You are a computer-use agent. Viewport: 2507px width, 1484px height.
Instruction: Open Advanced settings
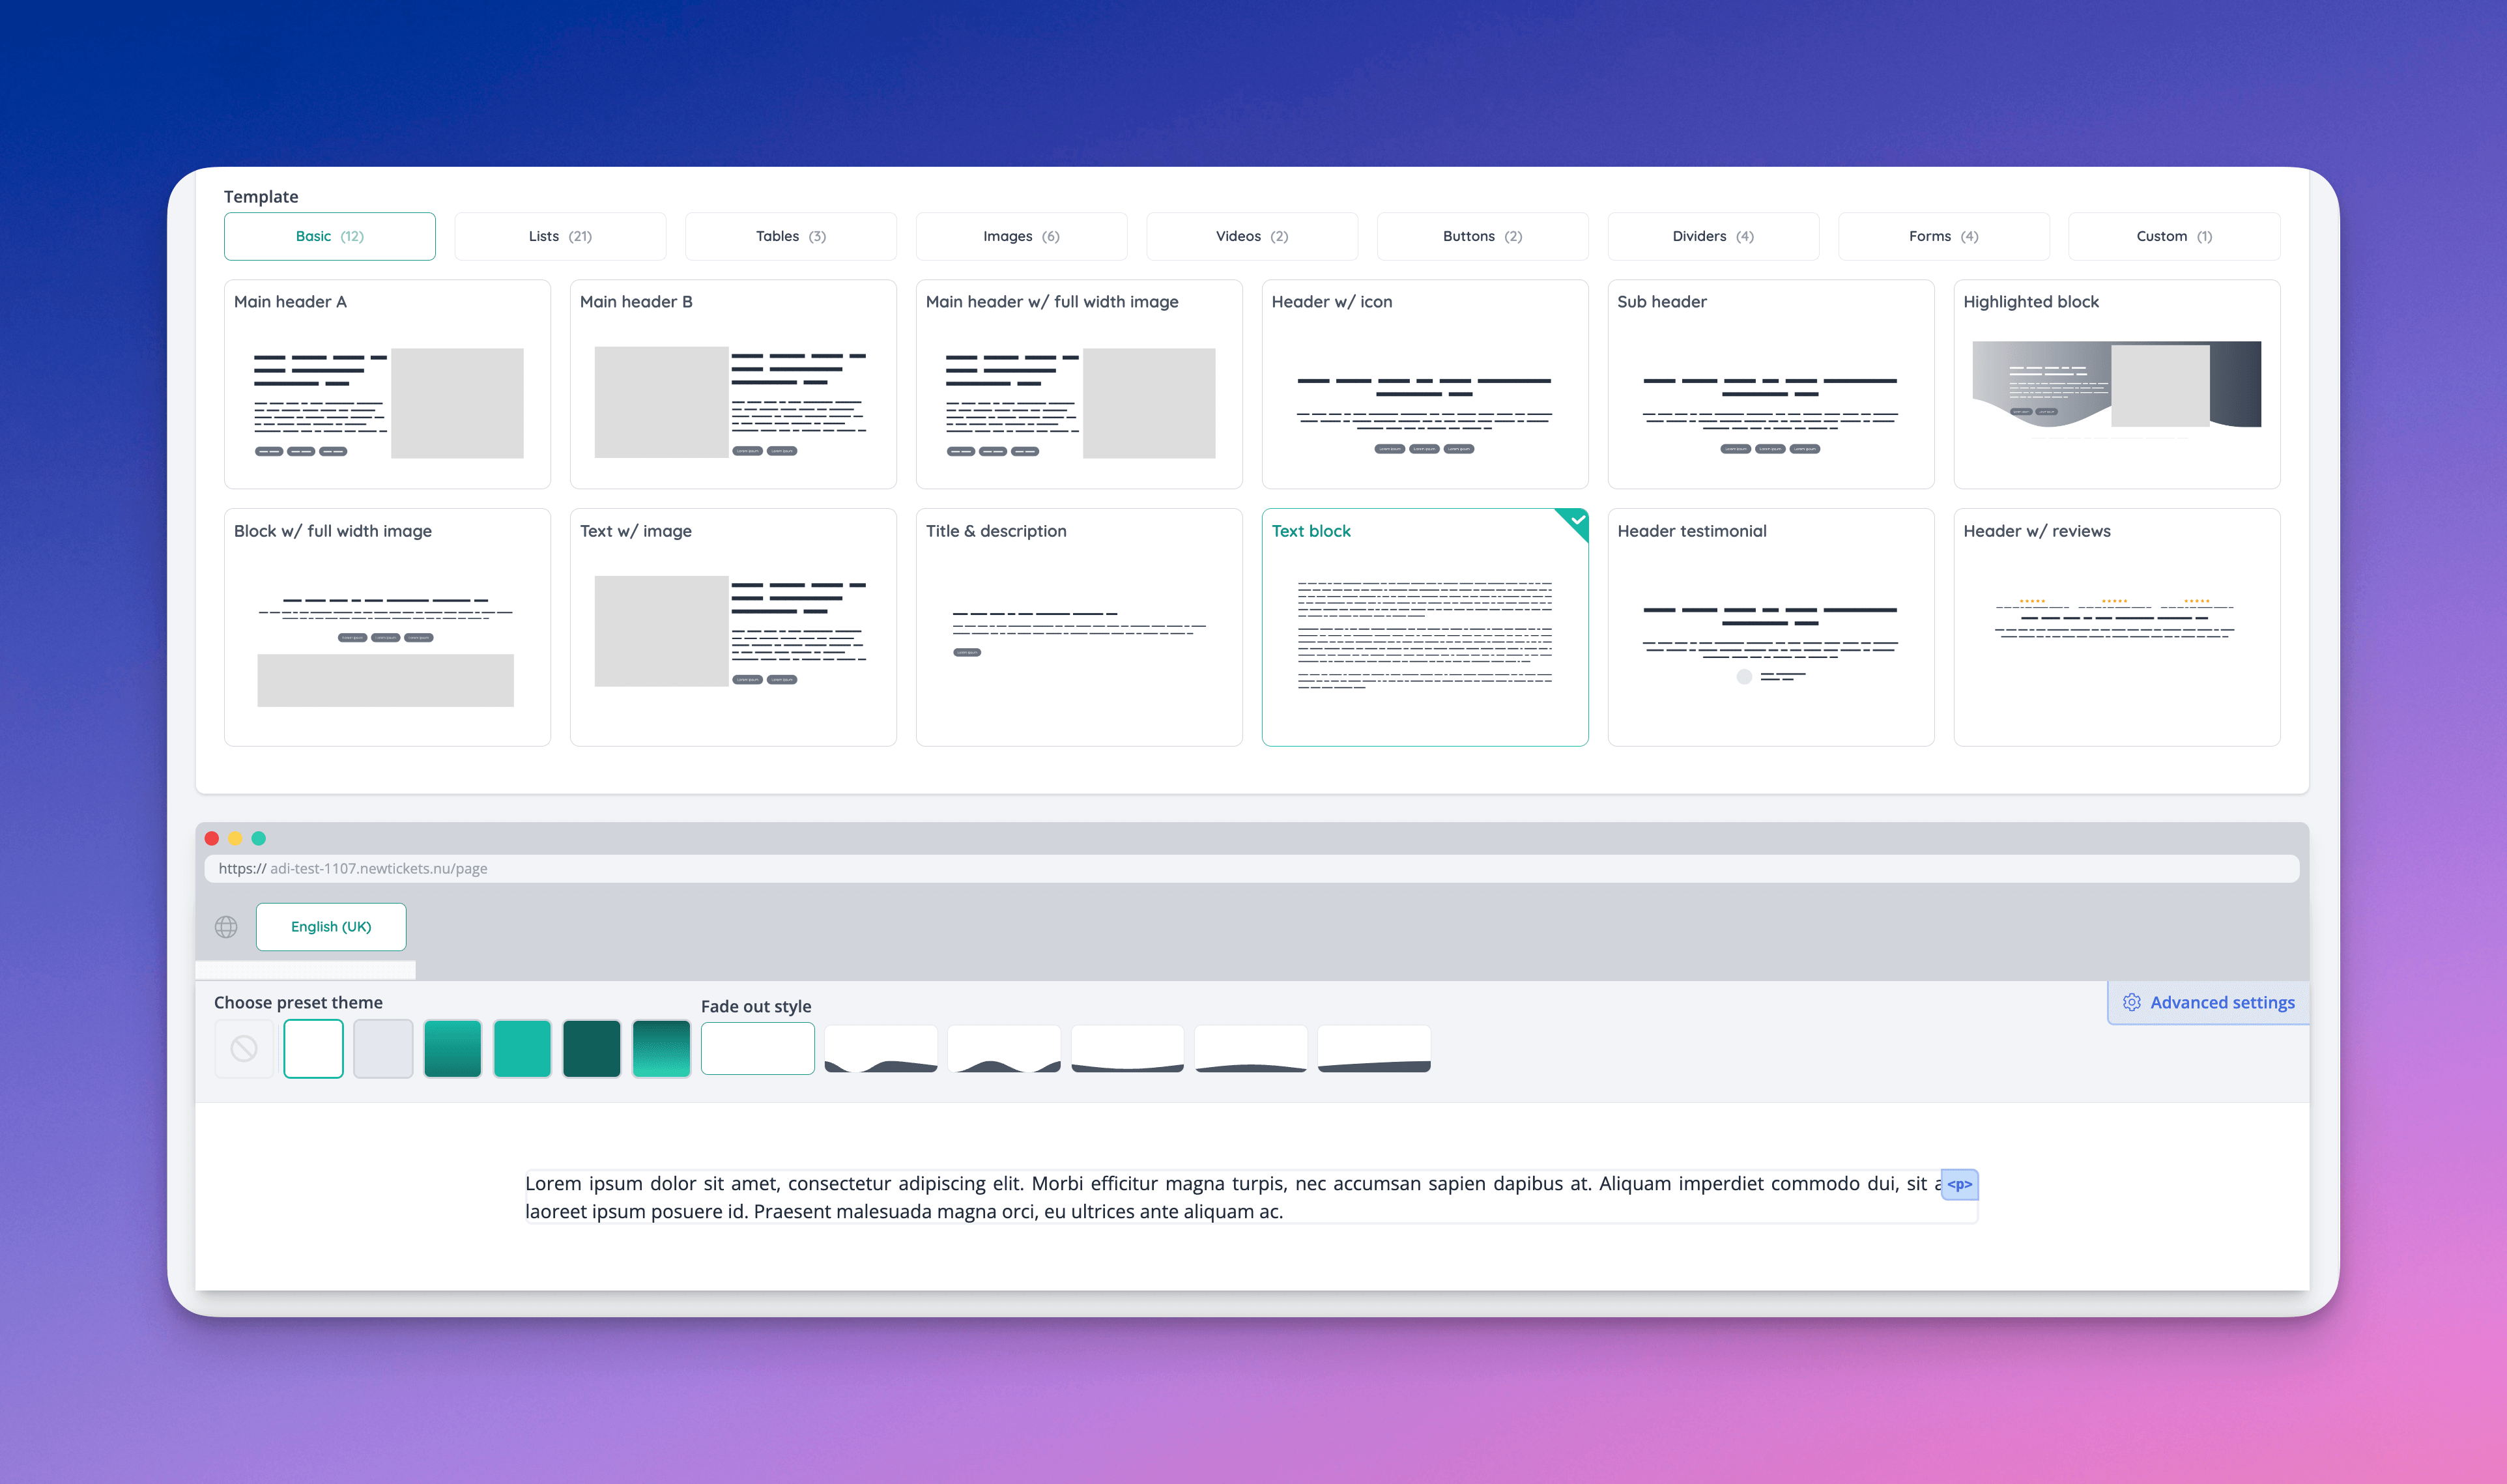click(2221, 1002)
